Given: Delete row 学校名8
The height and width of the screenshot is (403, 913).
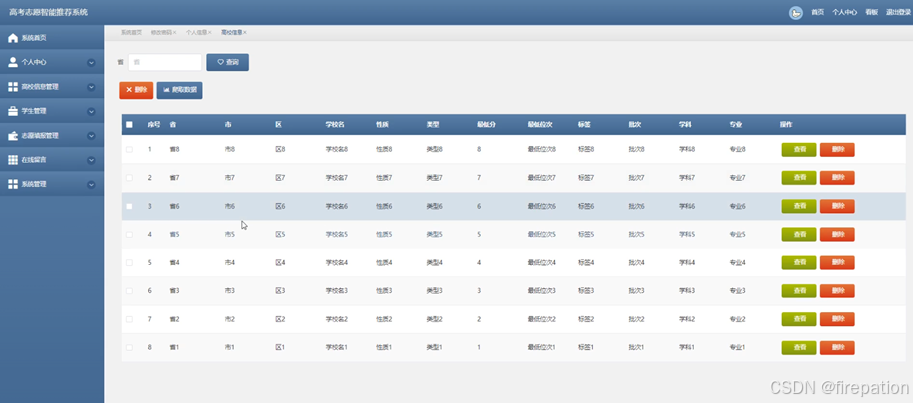Looking at the screenshot, I should pos(837,150).
